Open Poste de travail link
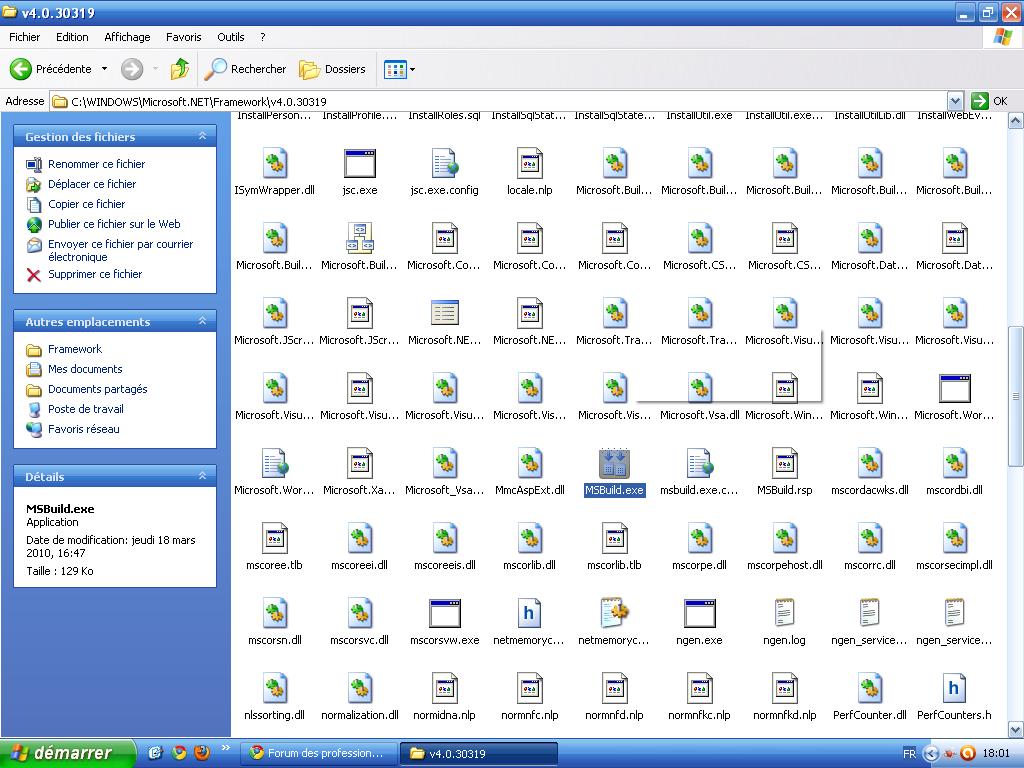The width and height of the screenshot is (1024, 768). click(x=86, y=409)
